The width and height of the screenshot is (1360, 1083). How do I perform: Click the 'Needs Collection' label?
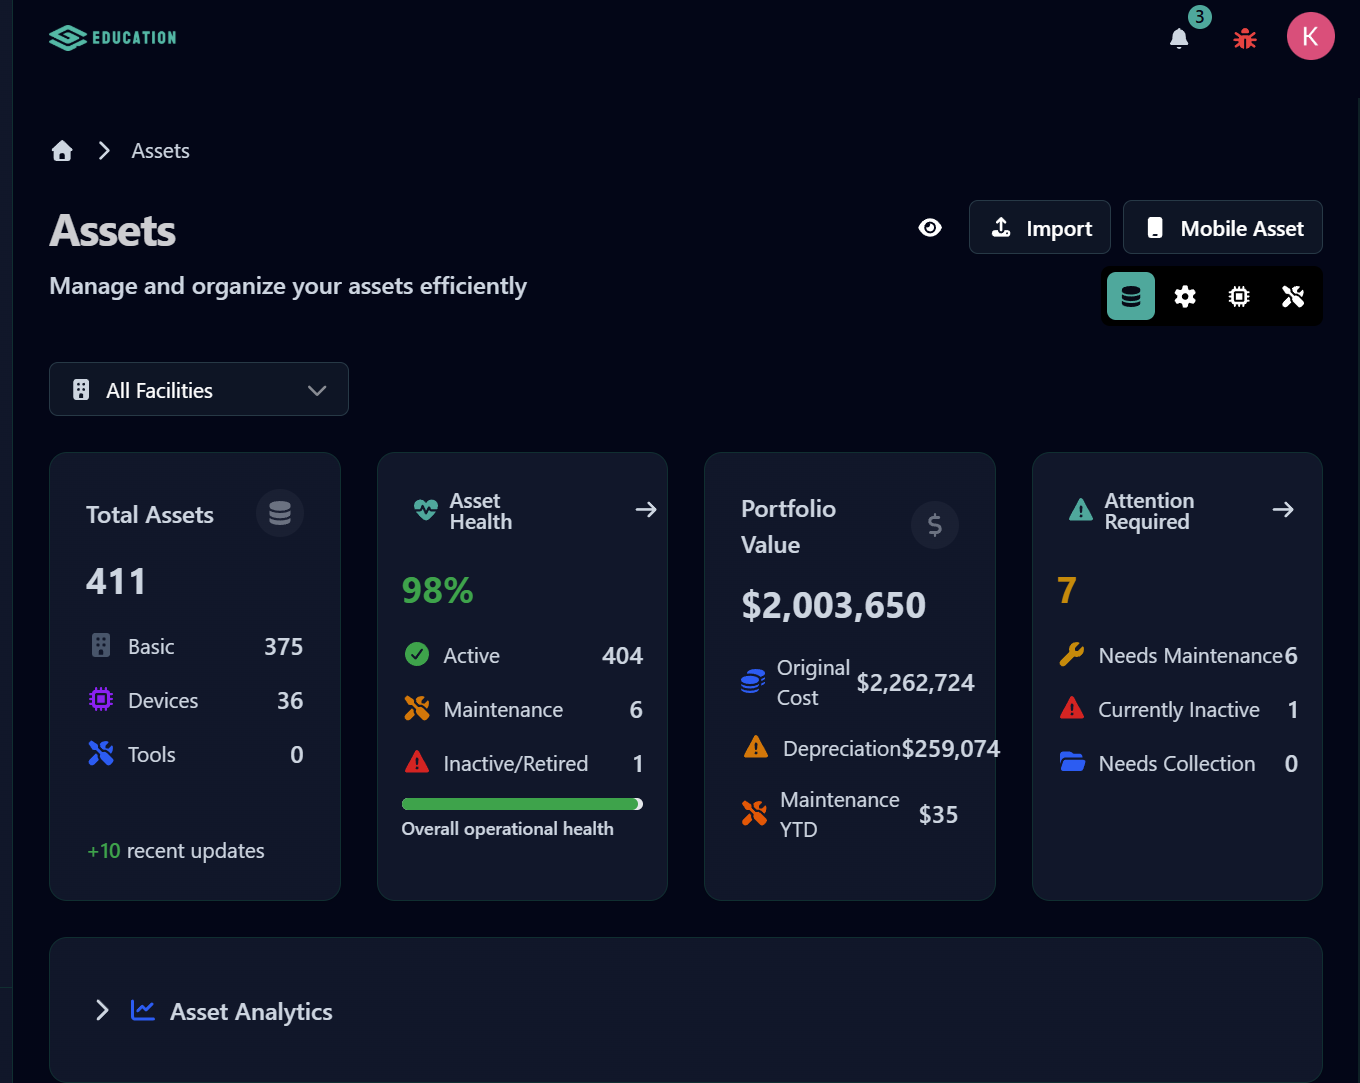click(1177, 764)
